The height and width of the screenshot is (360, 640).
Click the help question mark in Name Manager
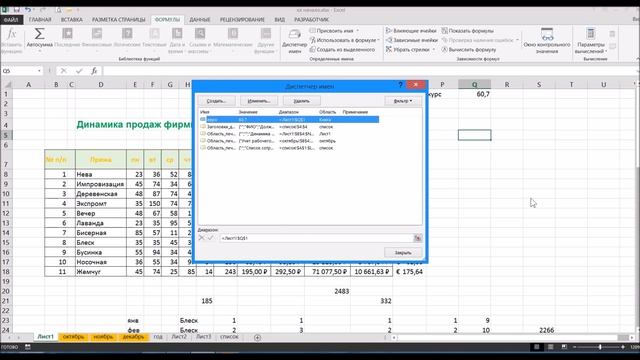[400, 84]
